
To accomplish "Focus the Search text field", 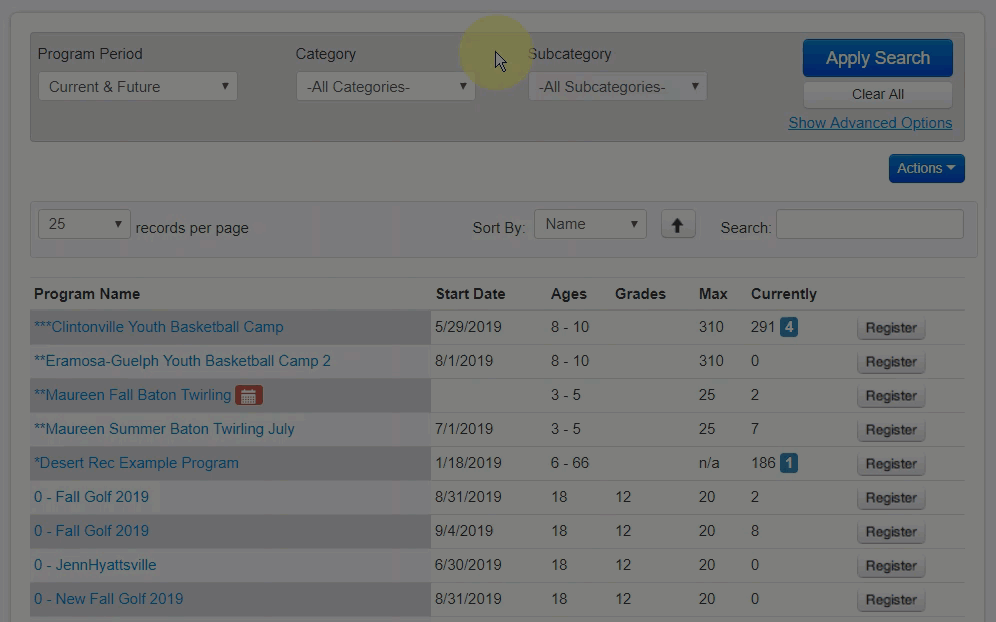I will pos(869,225).
